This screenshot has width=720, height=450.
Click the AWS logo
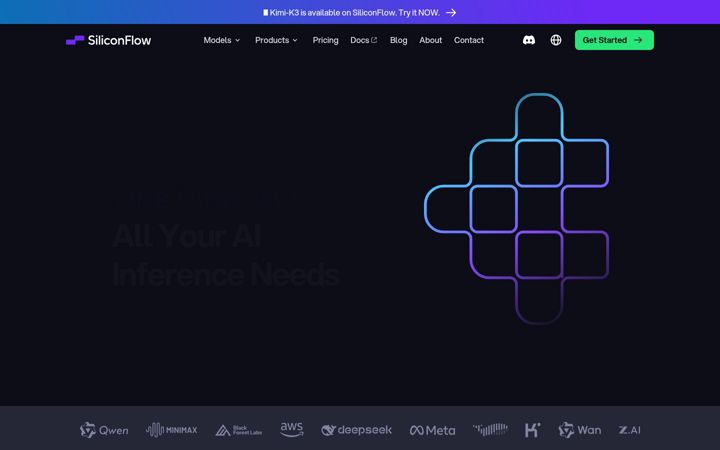point(292,430)
